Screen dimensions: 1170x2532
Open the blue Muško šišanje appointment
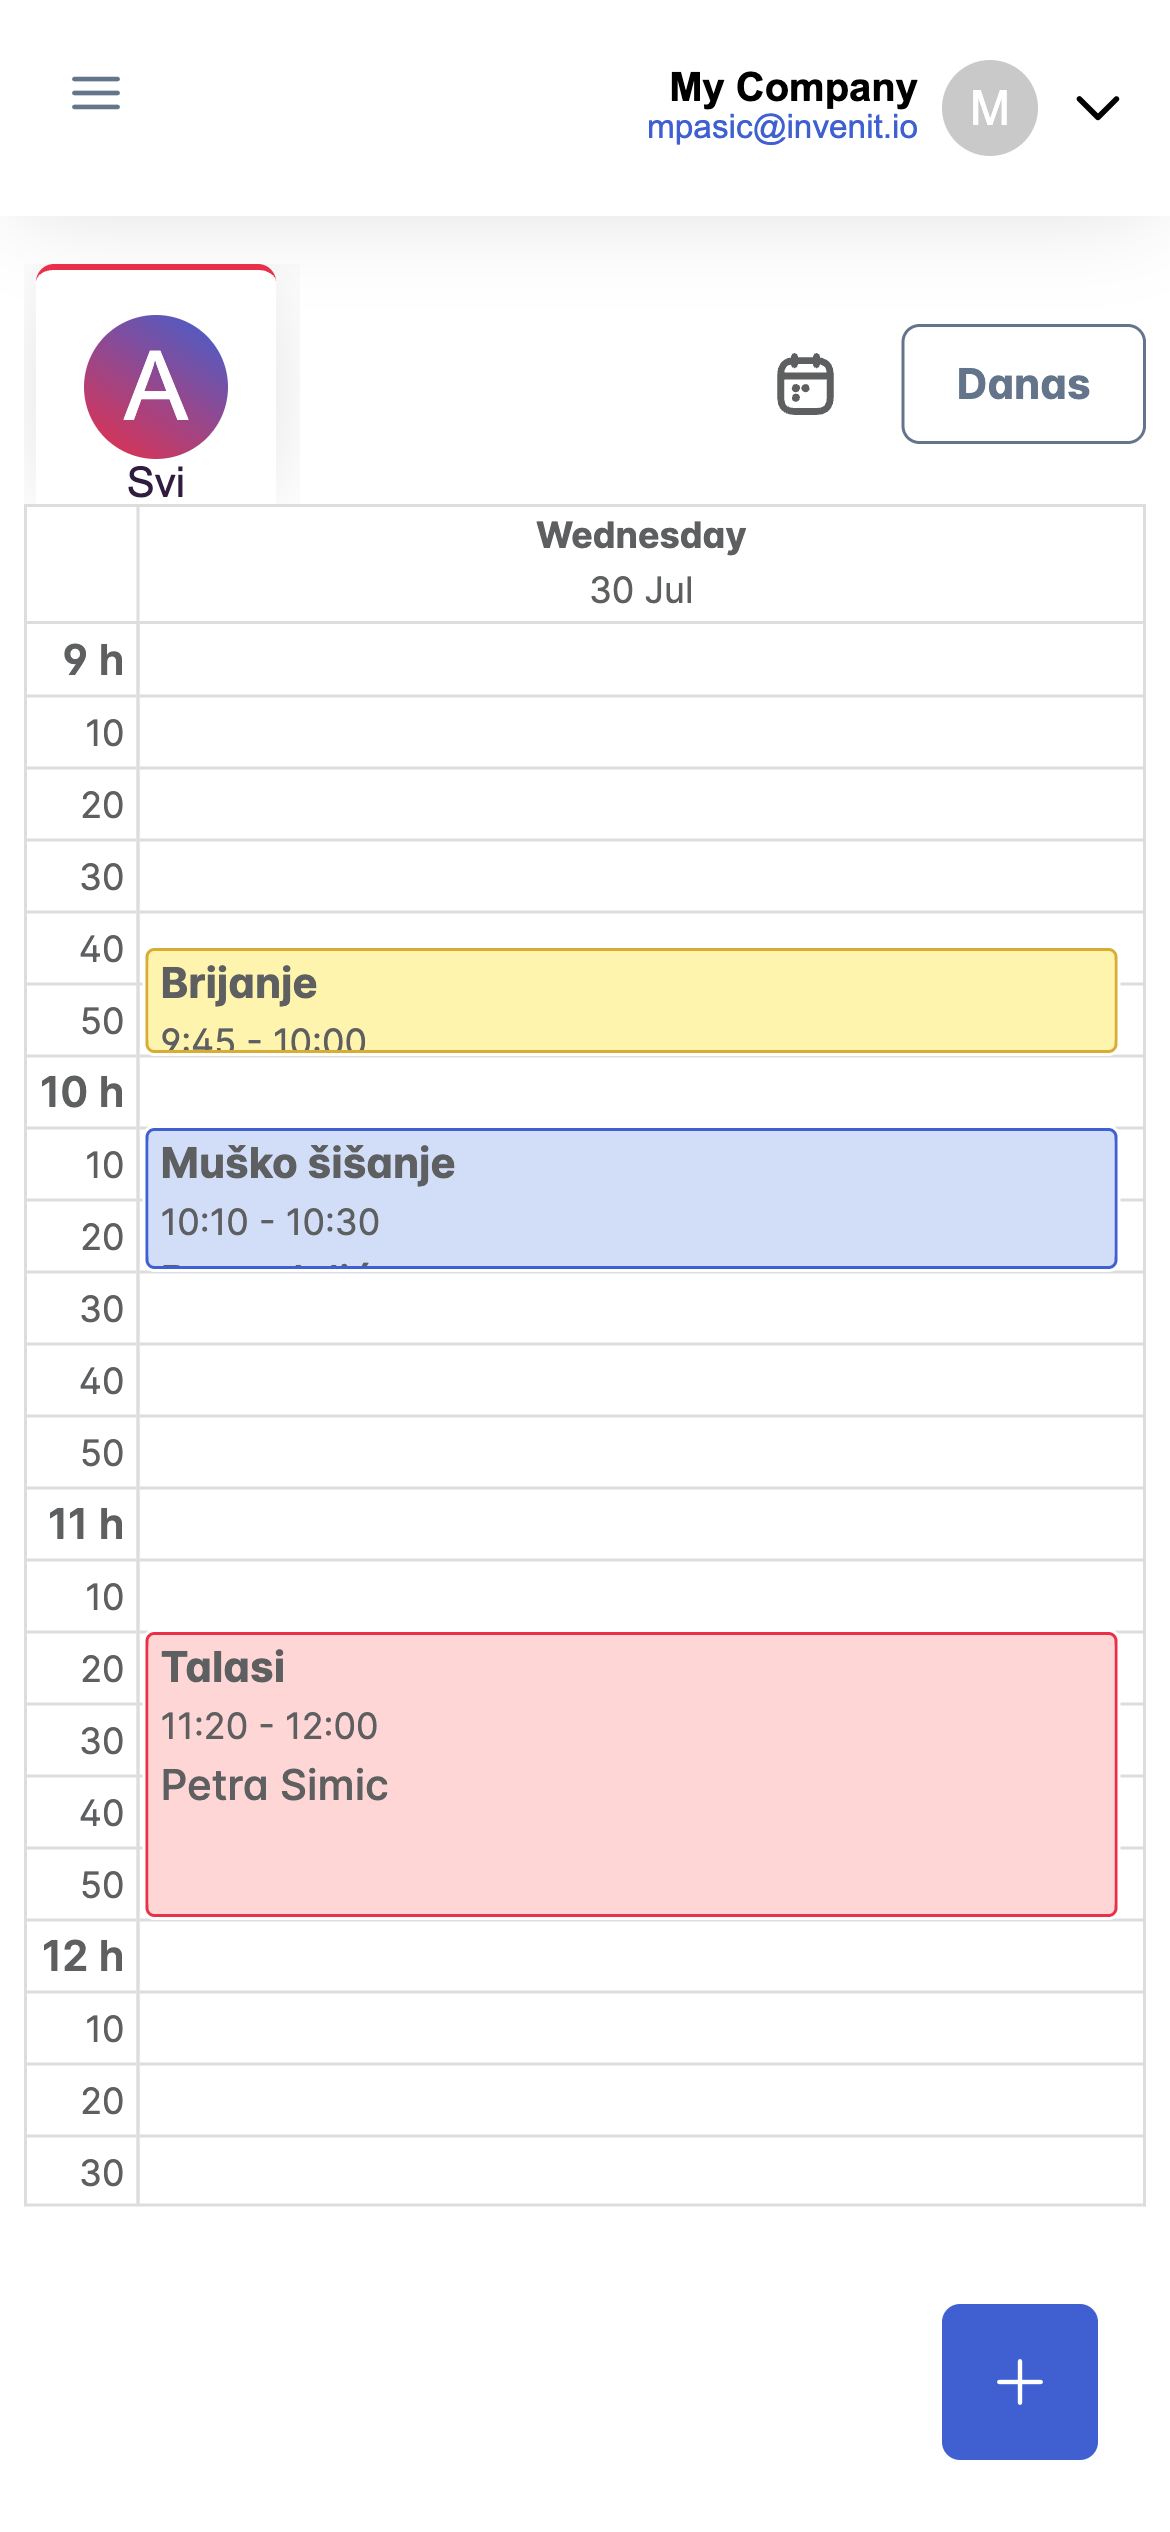tap(631, 1198)
